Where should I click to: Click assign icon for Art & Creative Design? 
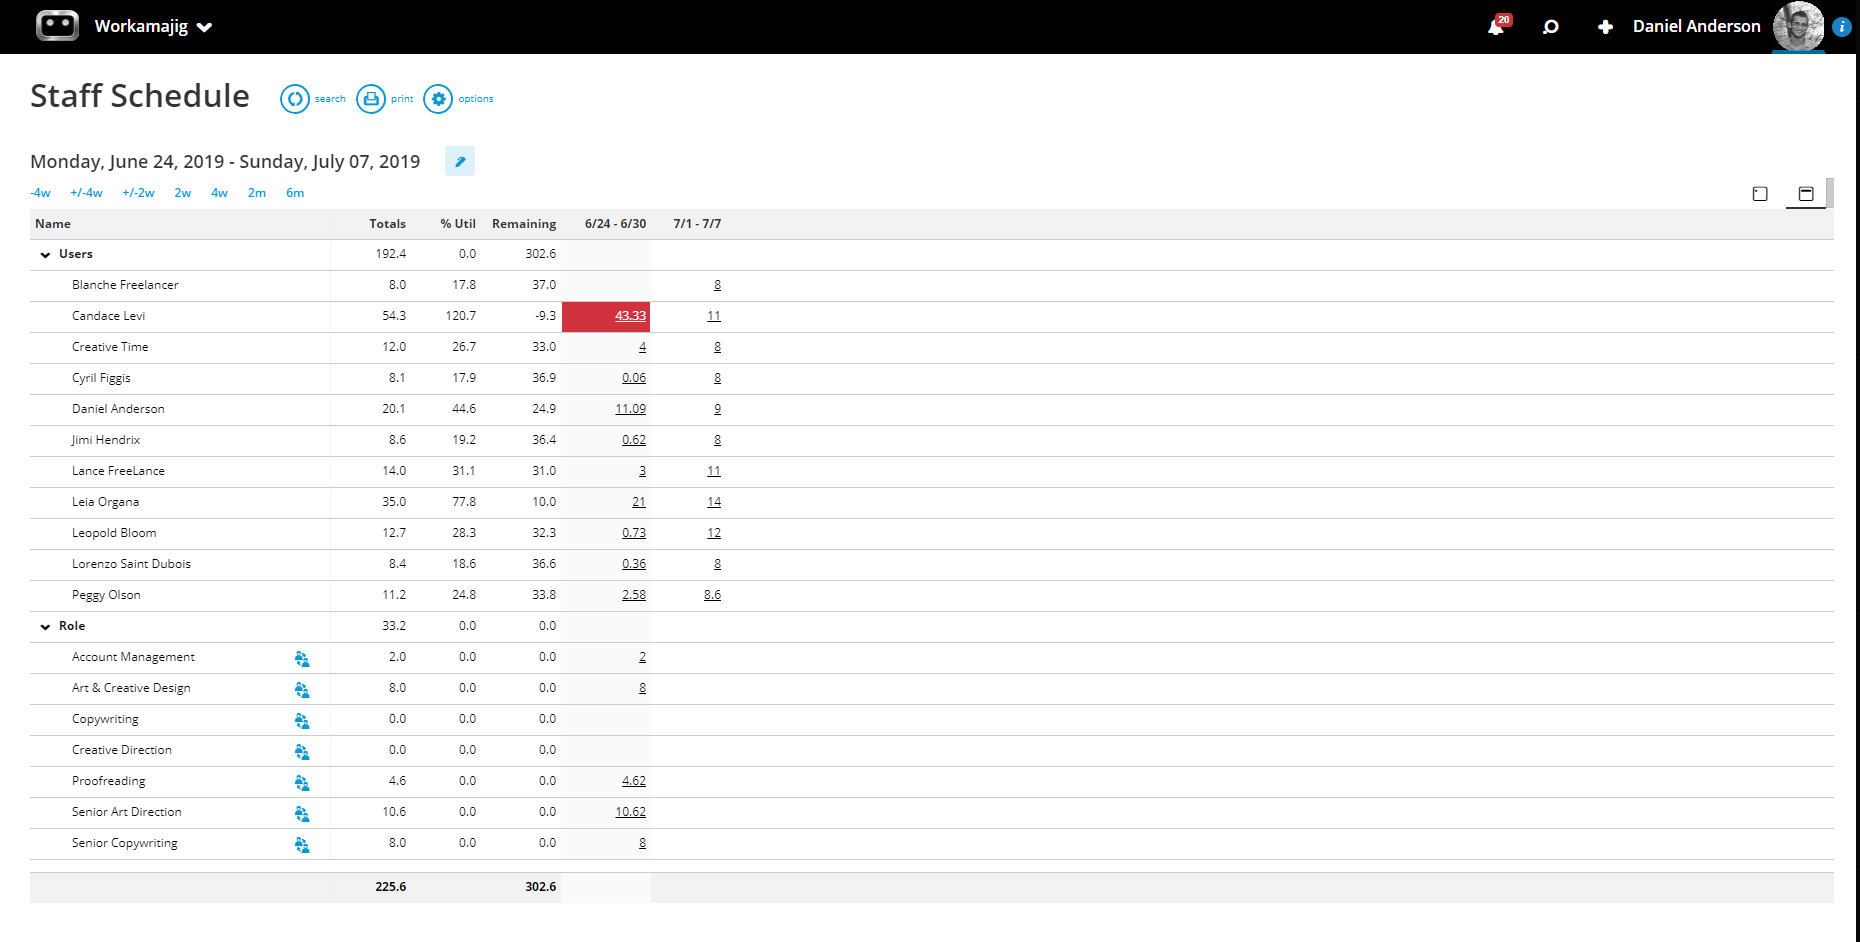(x=302, y=689)
